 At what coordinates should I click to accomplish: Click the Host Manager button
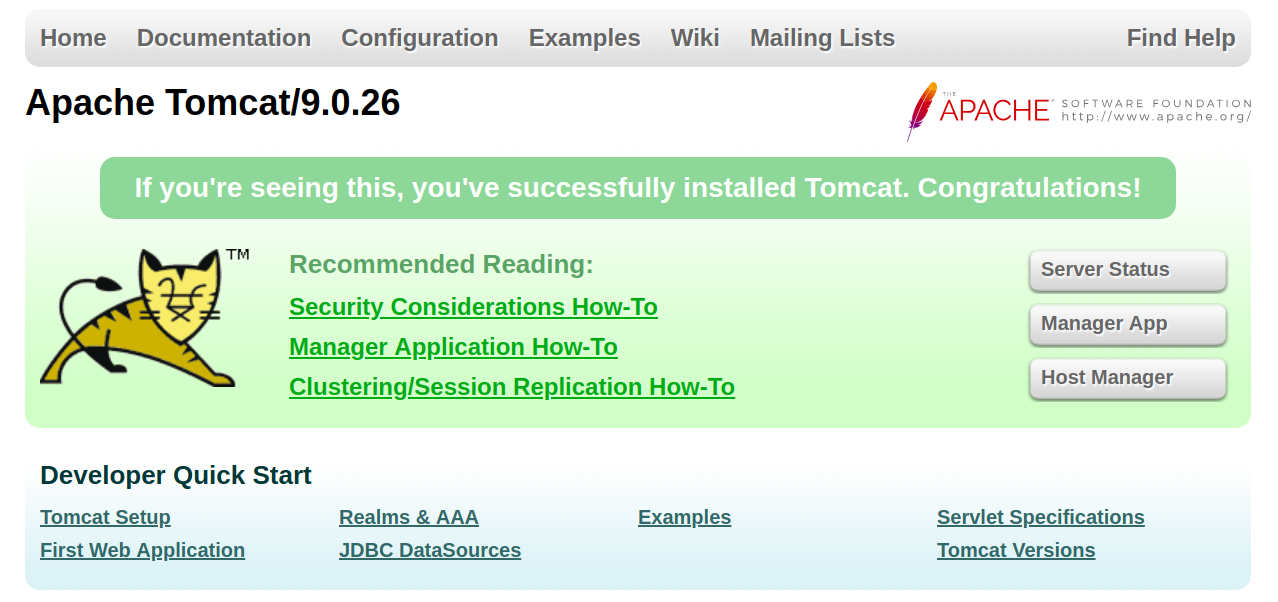pos(1127,378)
